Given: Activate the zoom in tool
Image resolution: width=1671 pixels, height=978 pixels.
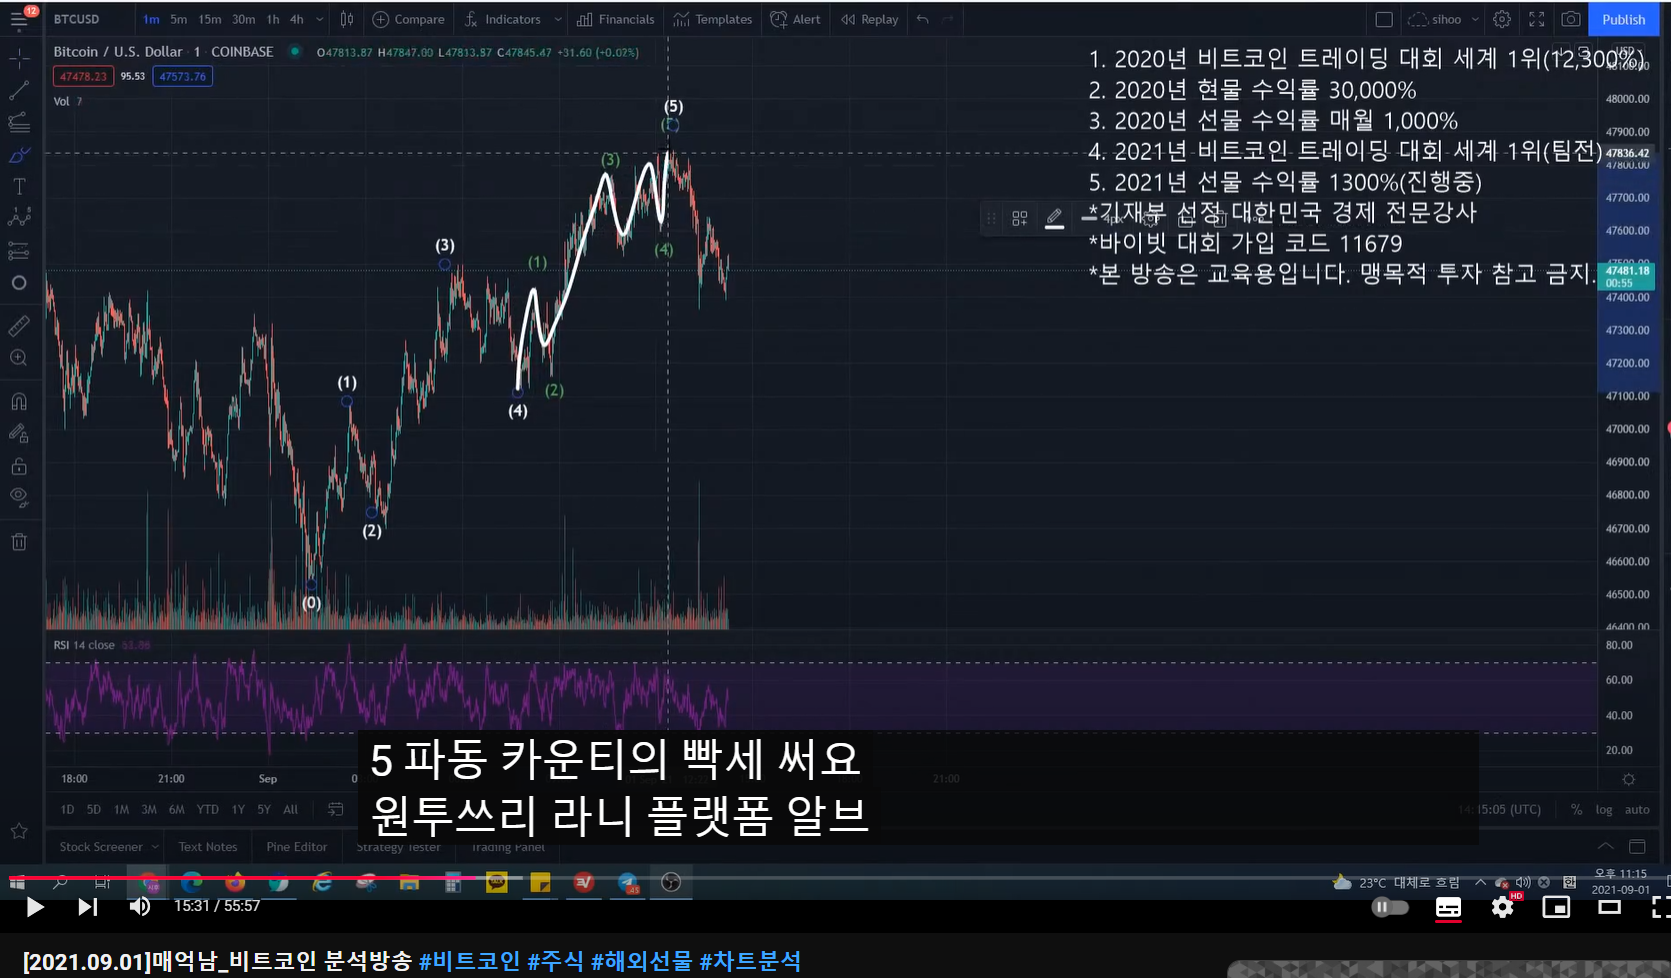Looking at the screenshot, I should pos(19,358).
